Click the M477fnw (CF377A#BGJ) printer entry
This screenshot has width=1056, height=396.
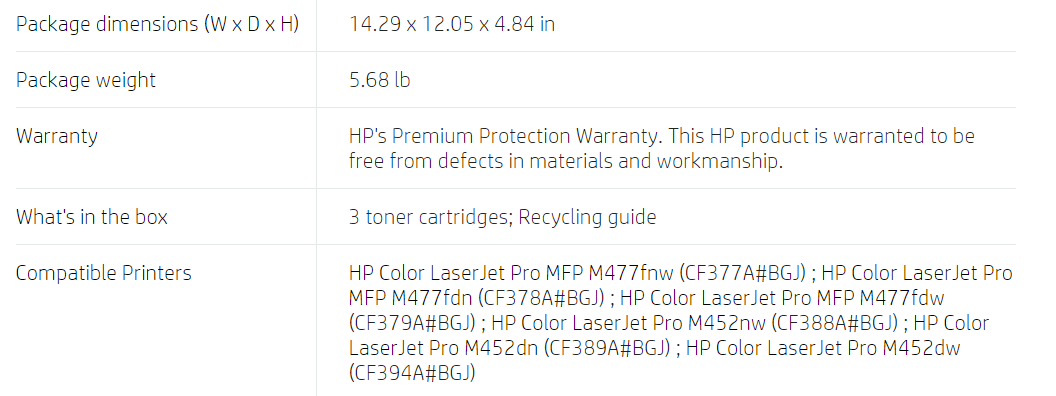pyautogui.click(x=578, y=273)
